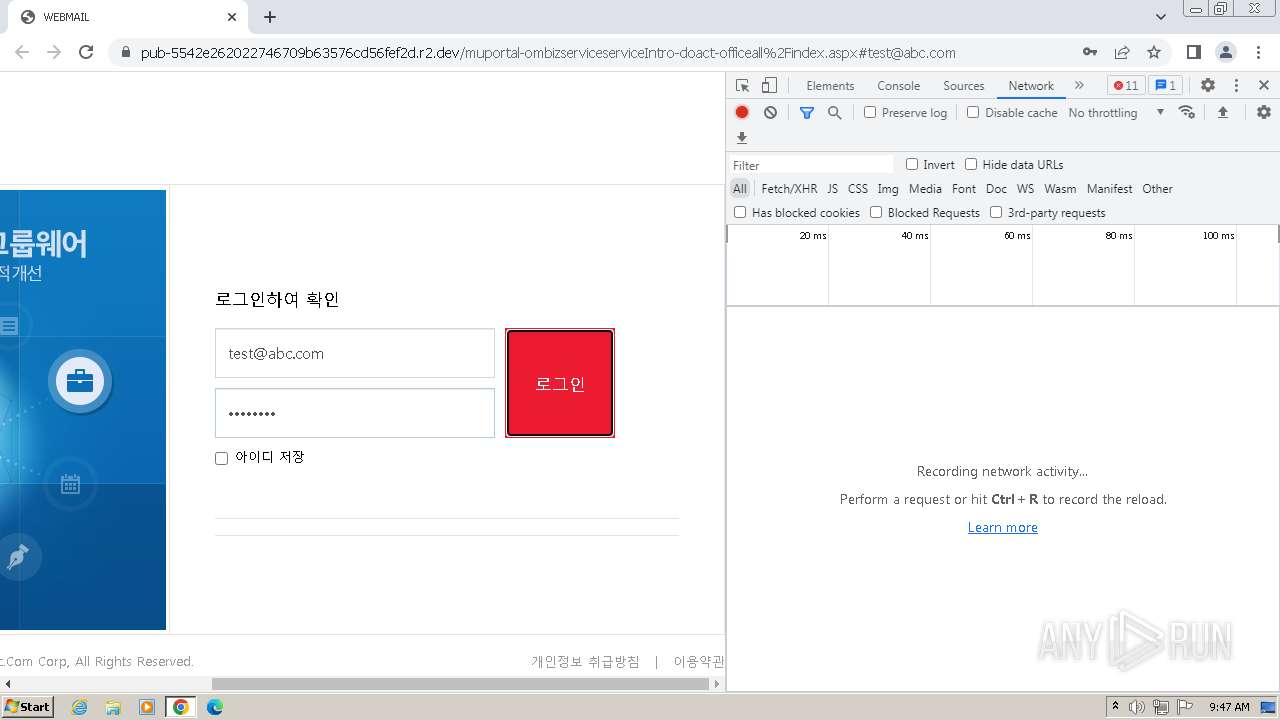
Task: Clear the network log
Action: [x=770, y=113]
